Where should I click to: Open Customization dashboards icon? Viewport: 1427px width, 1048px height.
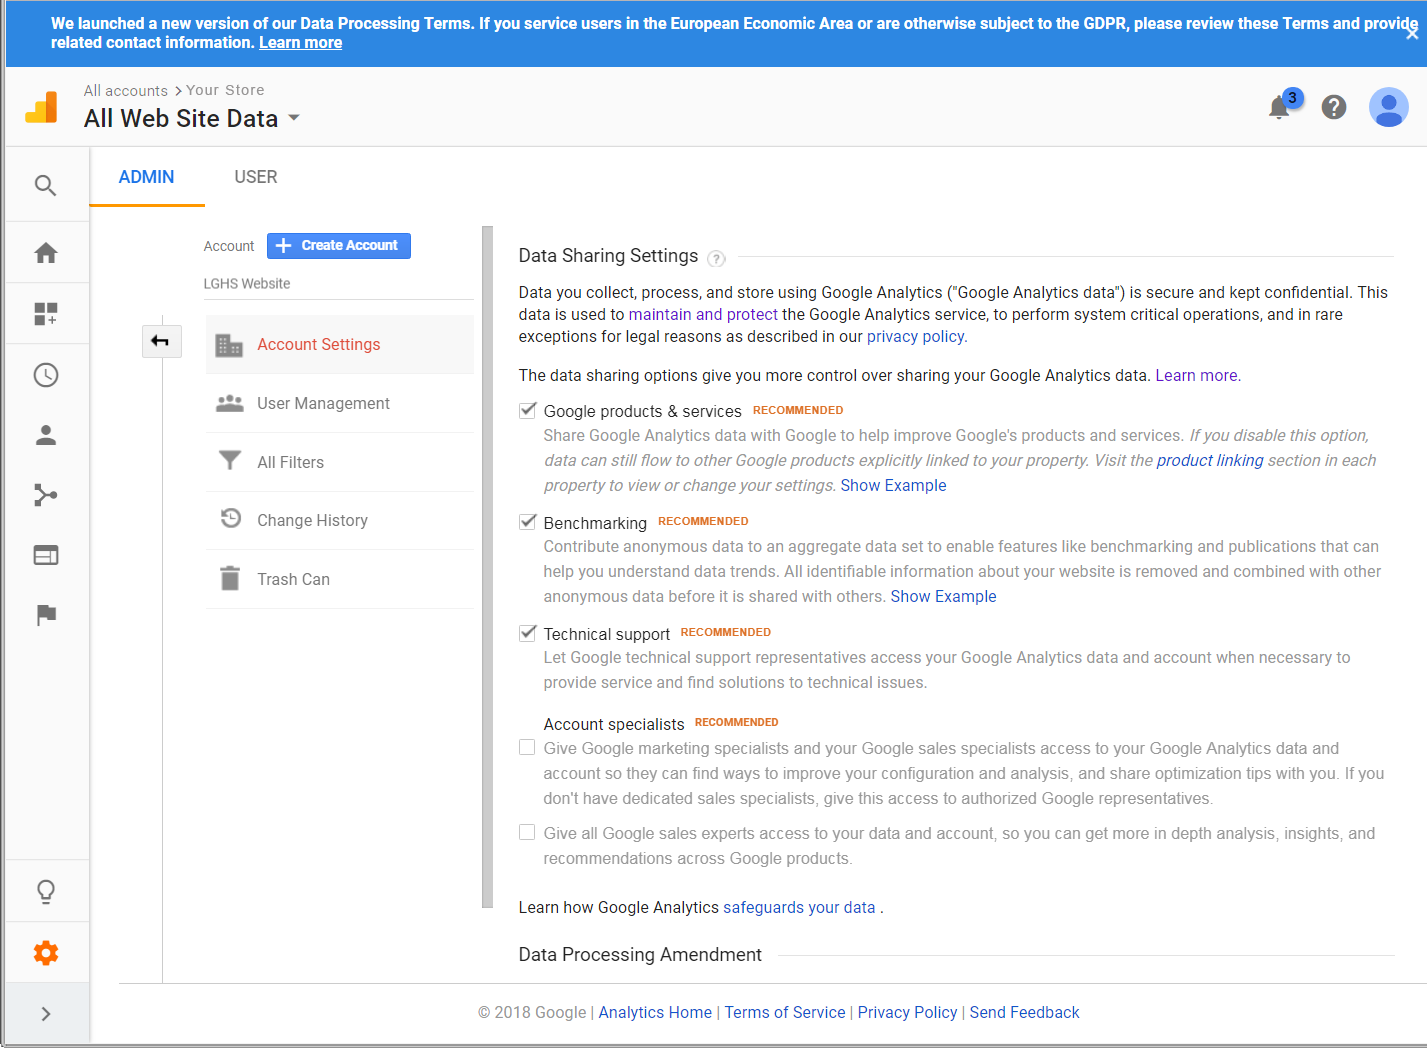pyautogui.click(x=45, y=314)
